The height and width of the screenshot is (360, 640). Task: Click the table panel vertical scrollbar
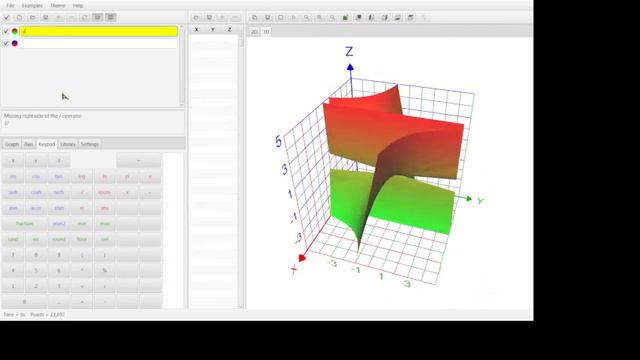pos(240,171)
